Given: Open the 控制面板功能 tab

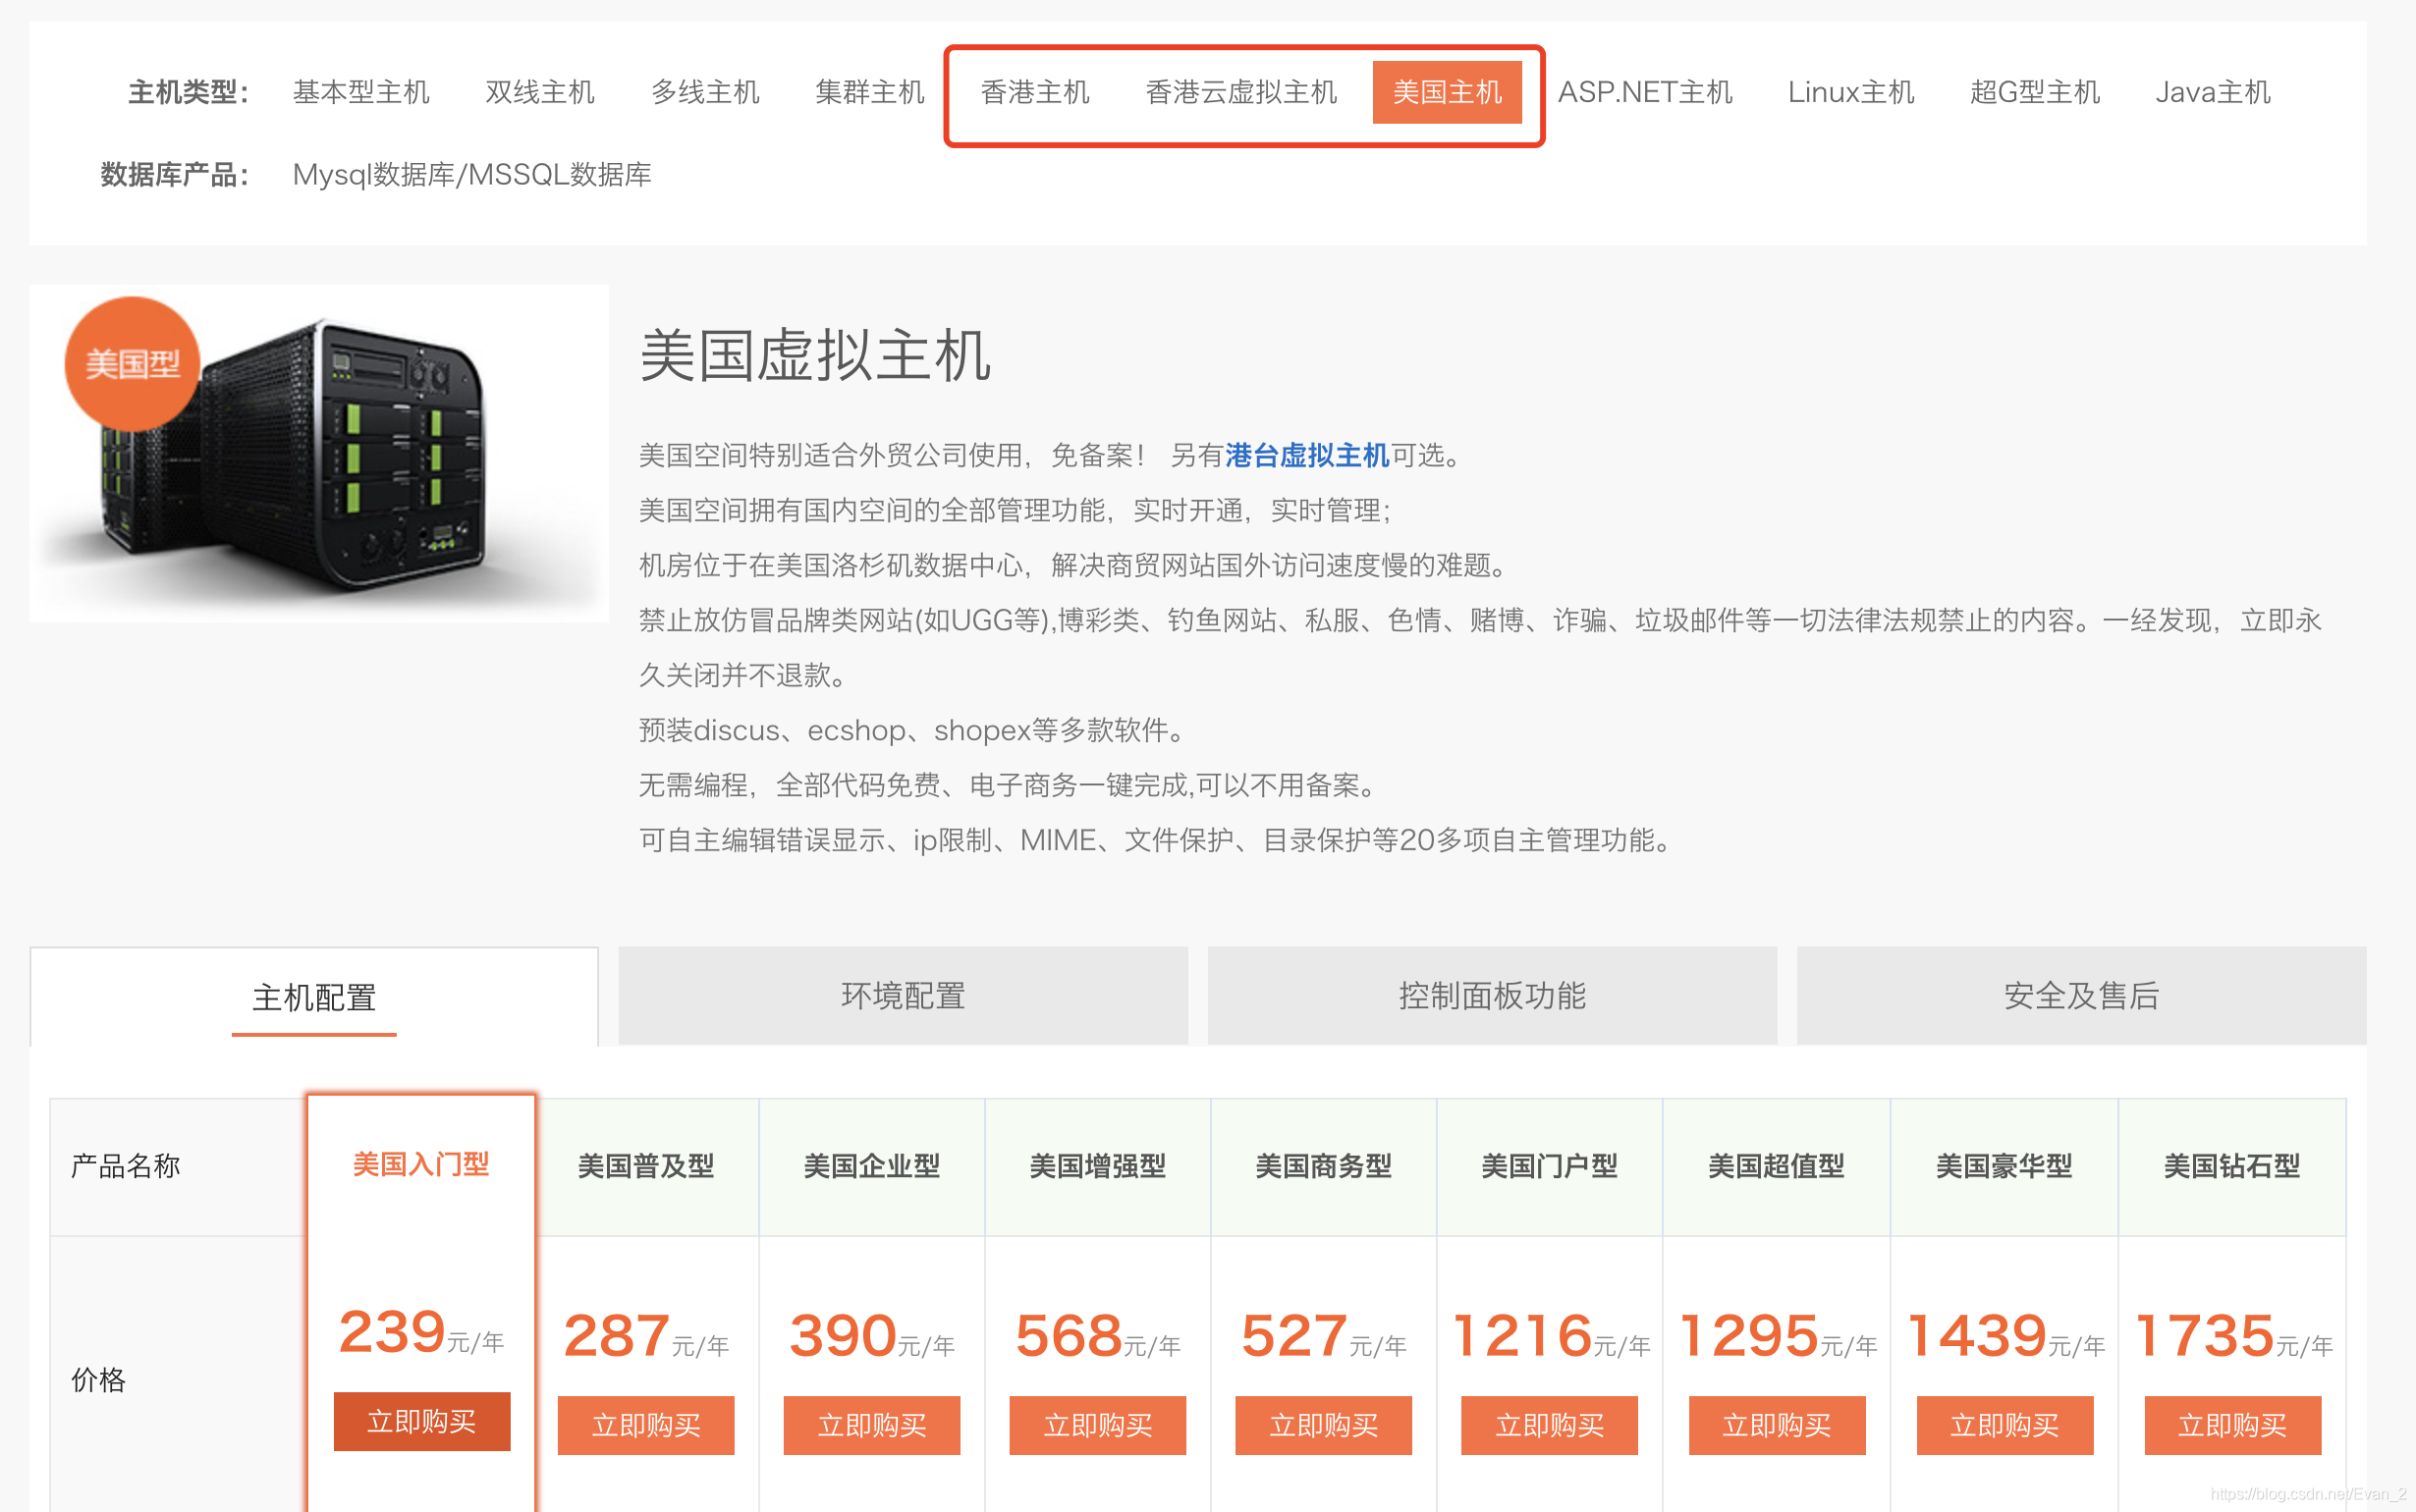Looking at the screenshot, I should pos(1491,996).
